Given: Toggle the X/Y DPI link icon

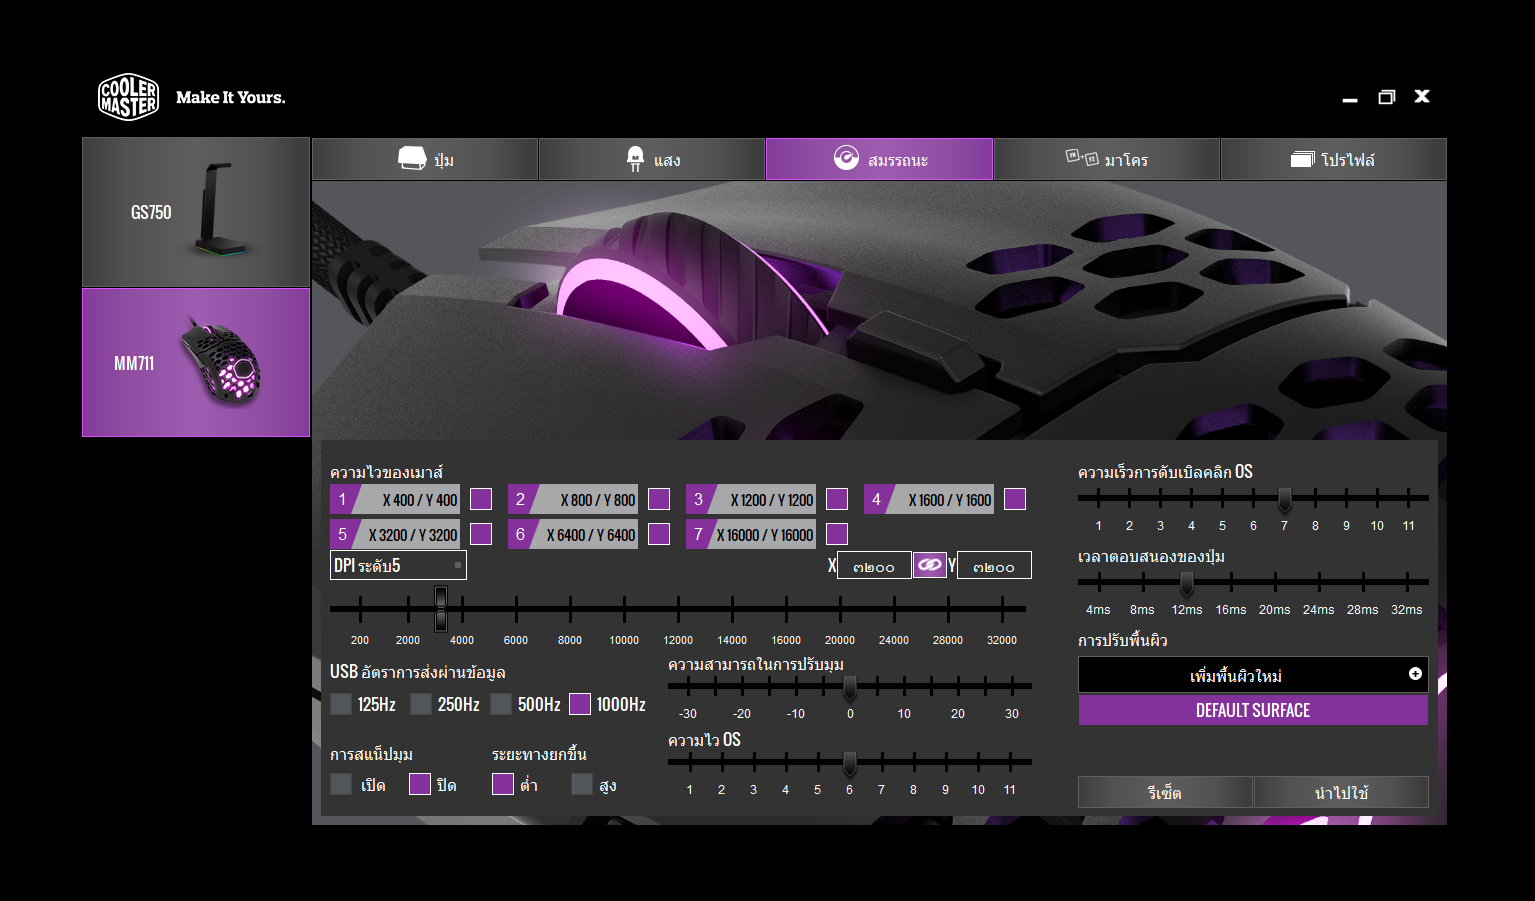Looking at the screenshot, I should point(930,565).
